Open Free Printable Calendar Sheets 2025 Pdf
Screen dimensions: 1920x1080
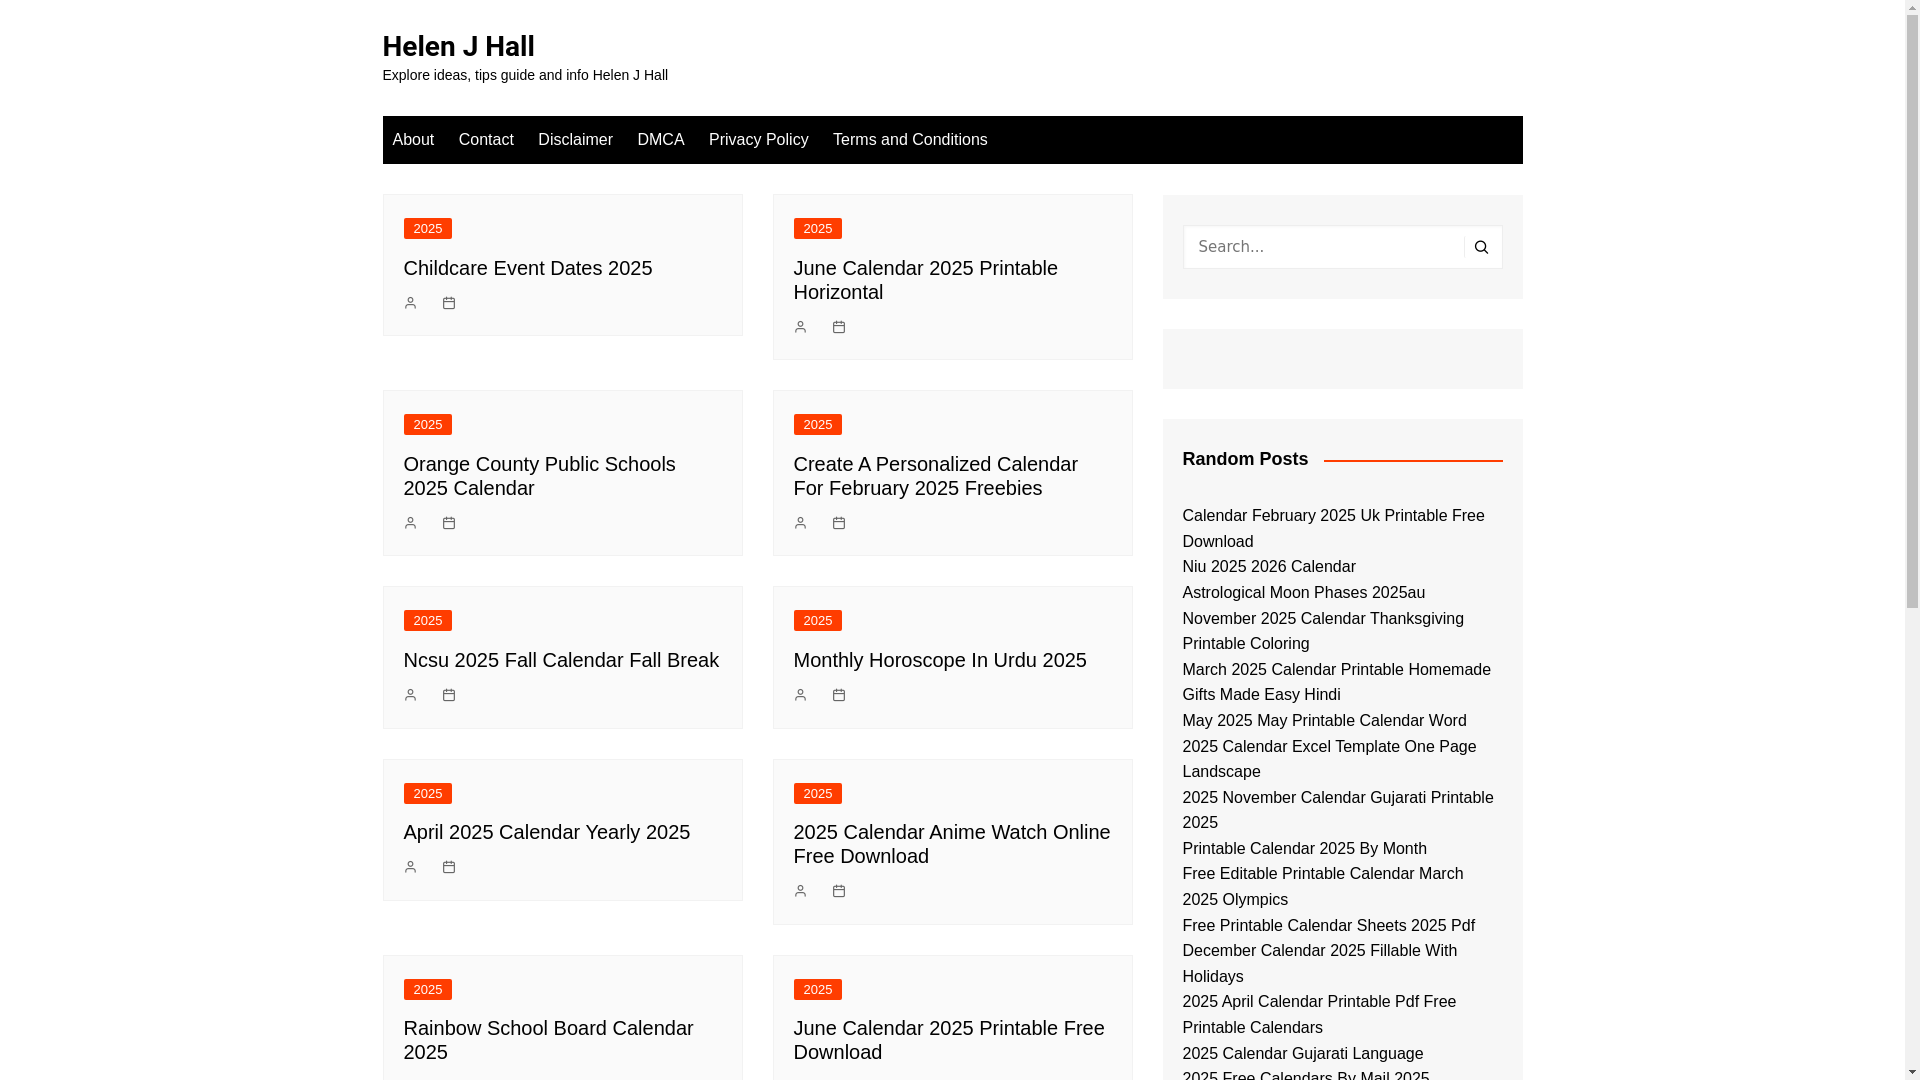pyautogui.click(x=1328, y=926)
